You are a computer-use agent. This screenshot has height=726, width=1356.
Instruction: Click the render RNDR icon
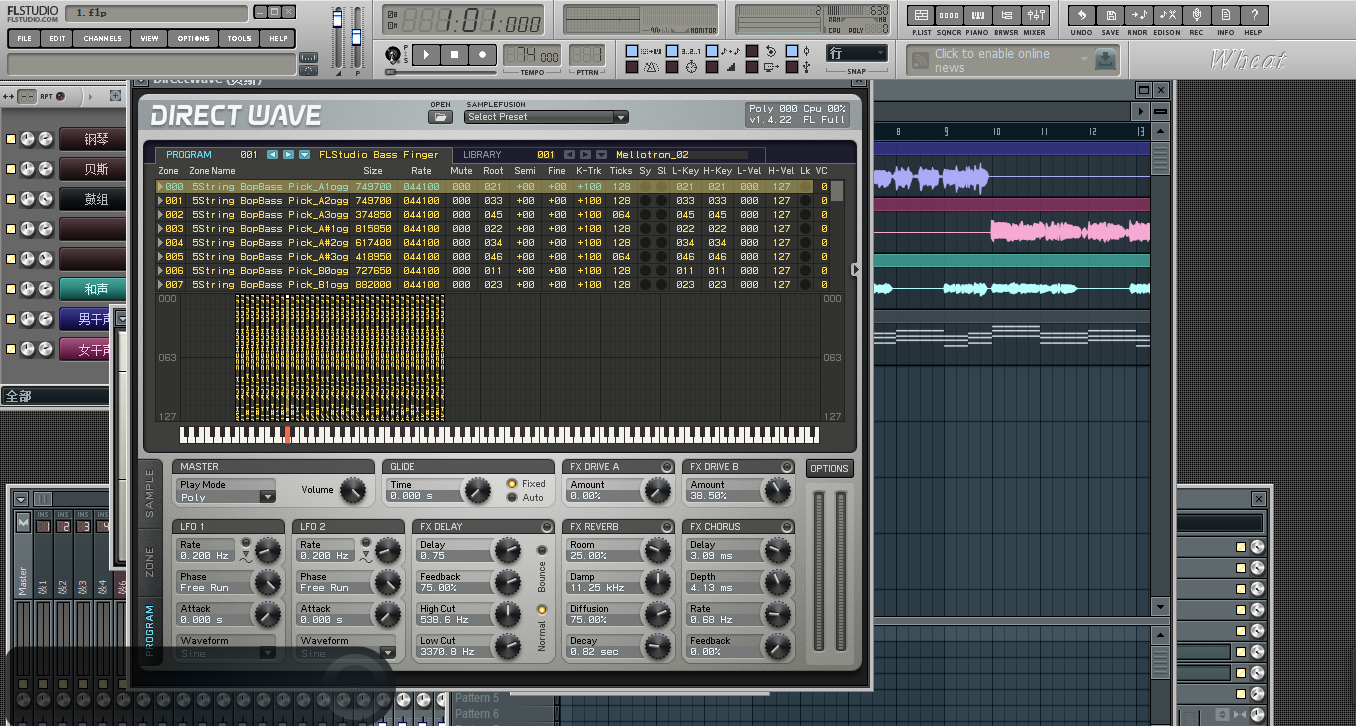point(1138,15)
